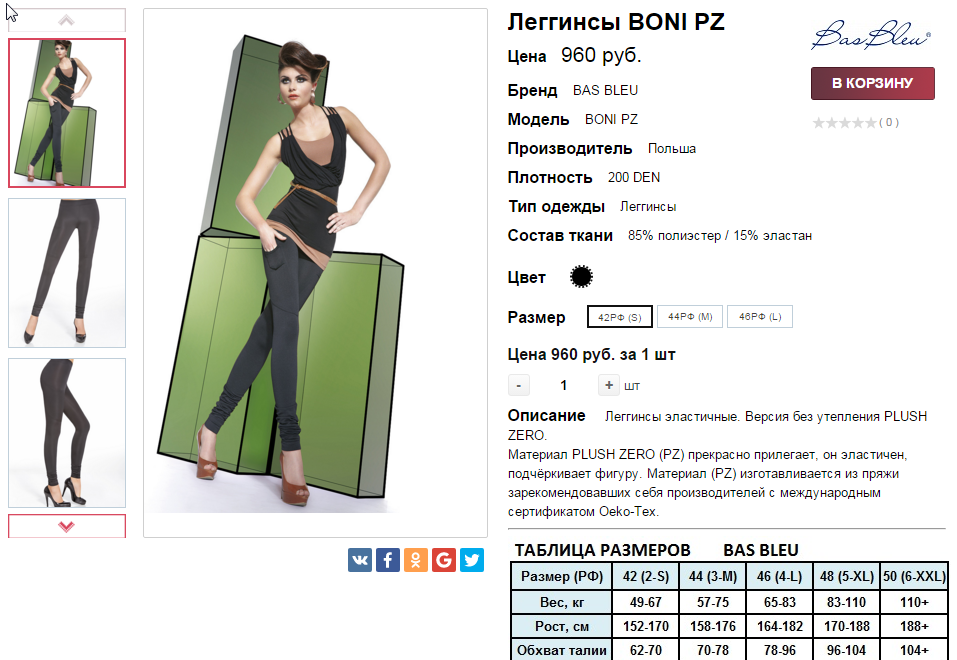Share via the Google icon
This screenshot has height=660, width=957.
444,560
